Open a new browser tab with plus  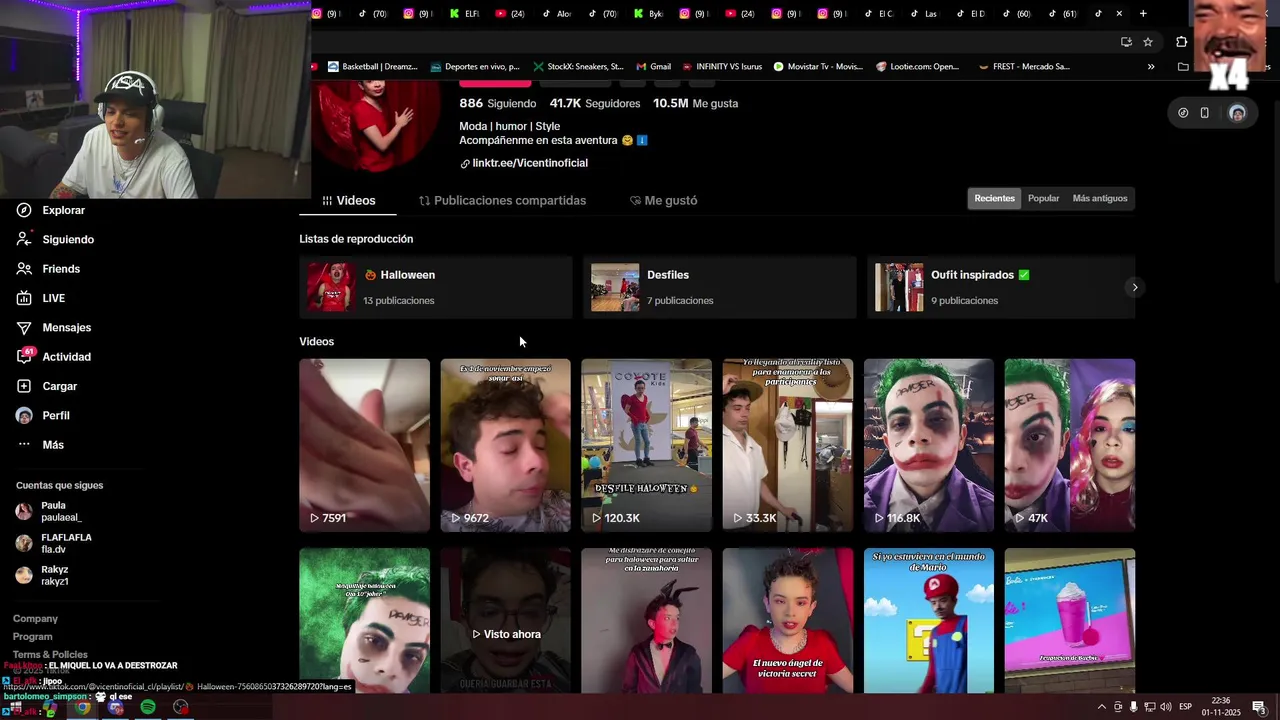[1143, 14]
